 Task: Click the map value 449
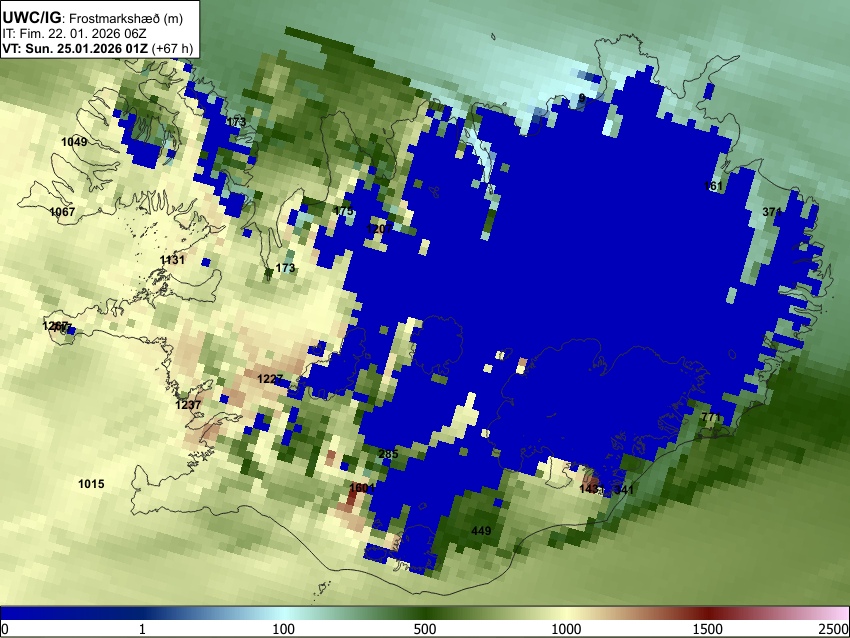point(481,531)
